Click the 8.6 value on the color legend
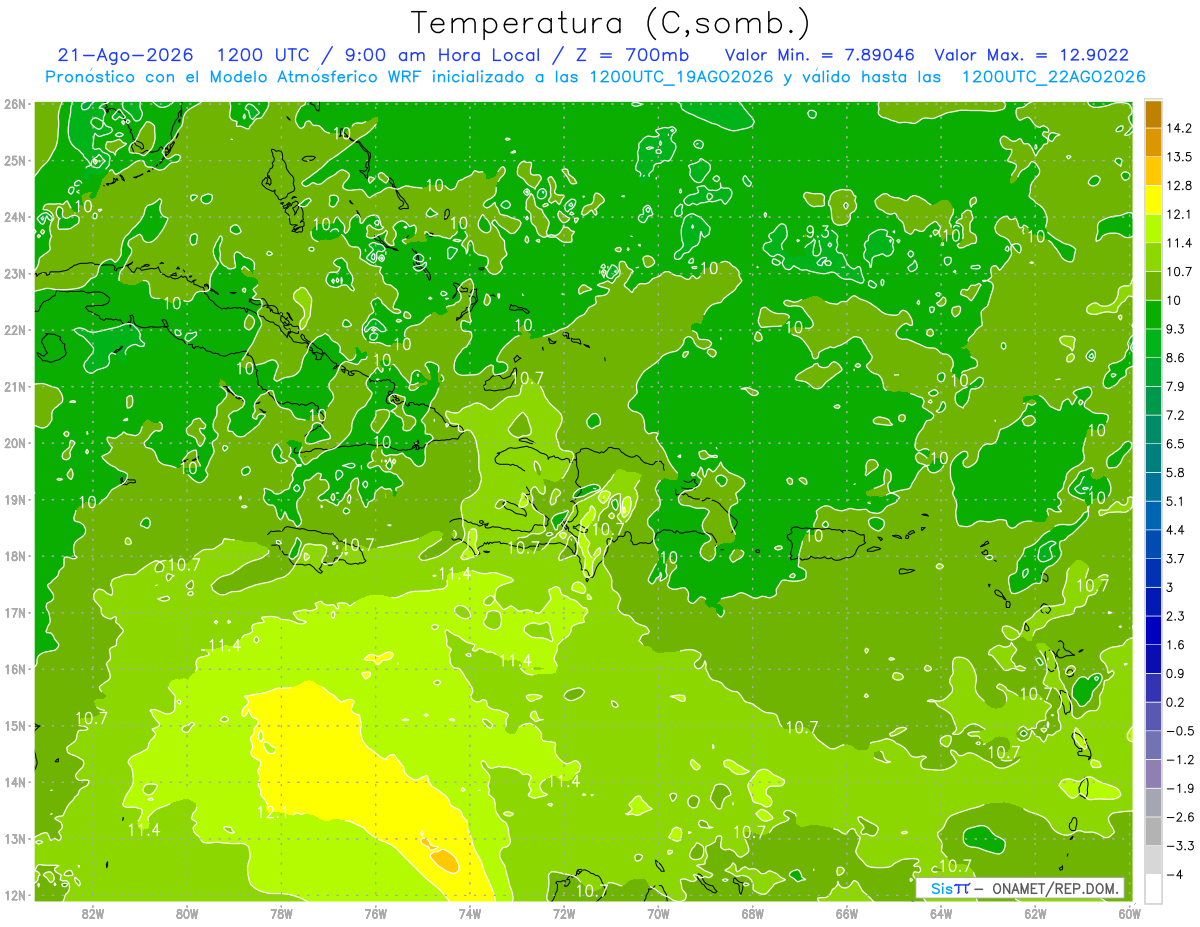Screen dimensions: 1200x927 pos(1176,358)
